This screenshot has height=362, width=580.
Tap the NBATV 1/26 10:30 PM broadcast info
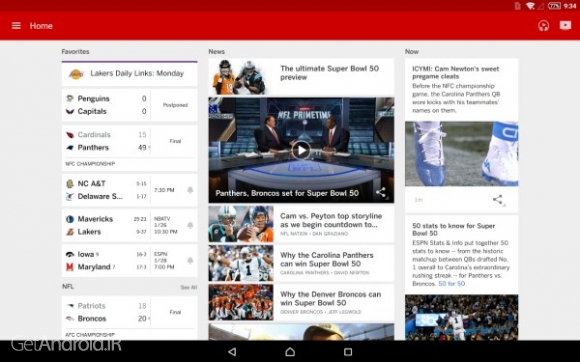[x=166, y=225]
